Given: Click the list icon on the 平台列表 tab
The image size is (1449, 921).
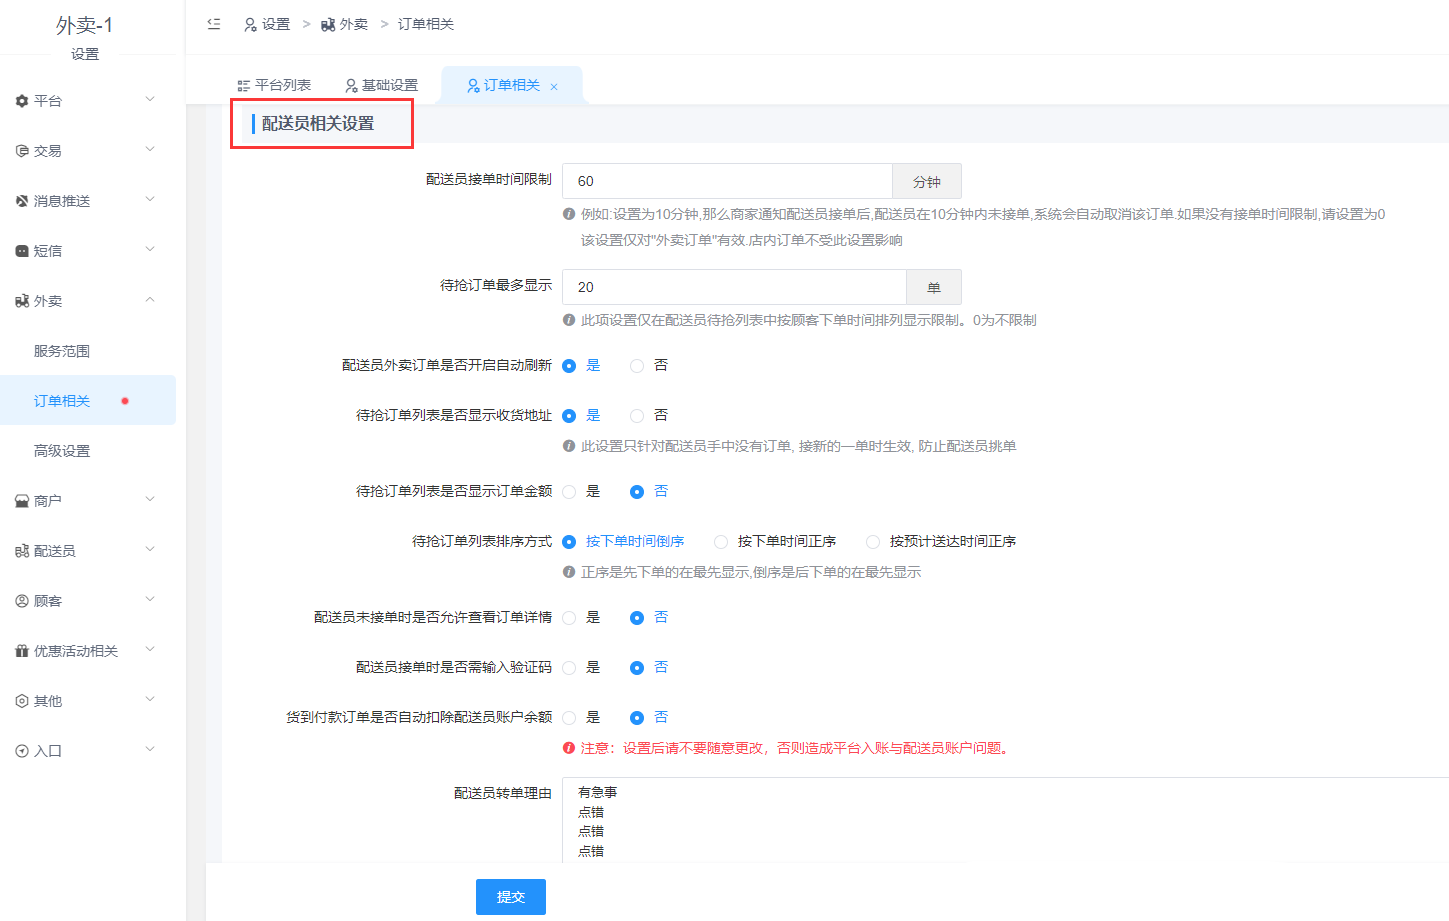Looking at the screenshot, I should click(x=243, y=86).
